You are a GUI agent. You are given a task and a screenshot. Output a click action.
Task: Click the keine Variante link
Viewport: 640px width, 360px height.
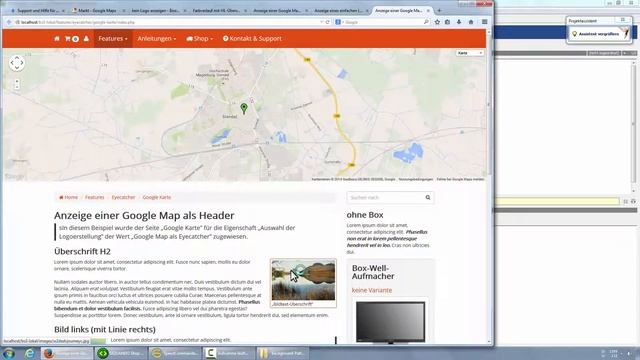tap(371, 290)
